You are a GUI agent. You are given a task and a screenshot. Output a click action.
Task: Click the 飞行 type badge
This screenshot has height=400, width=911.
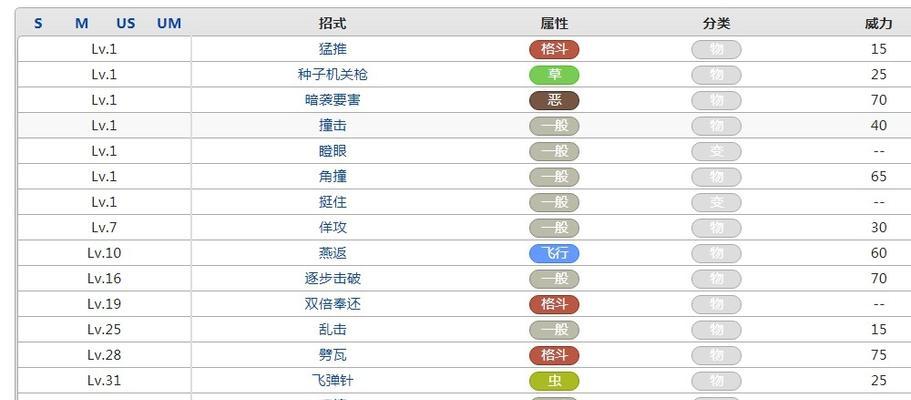point(554,253)
